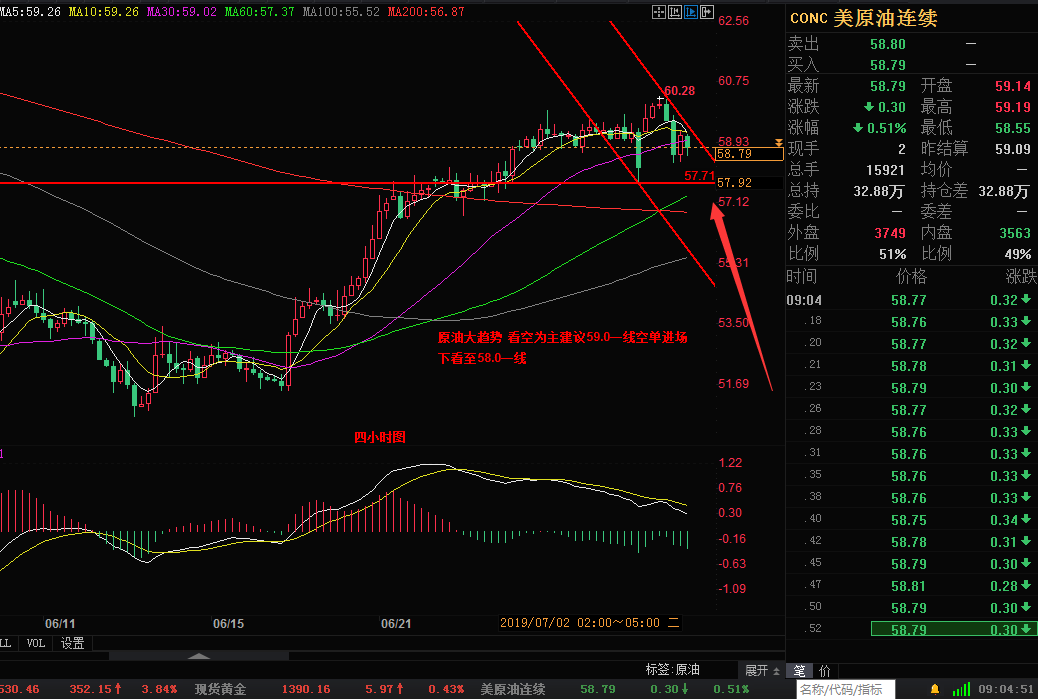Click the 62.56 price axis label
The width and height of the screenshot is (1038, 699).
pos(733,21)
